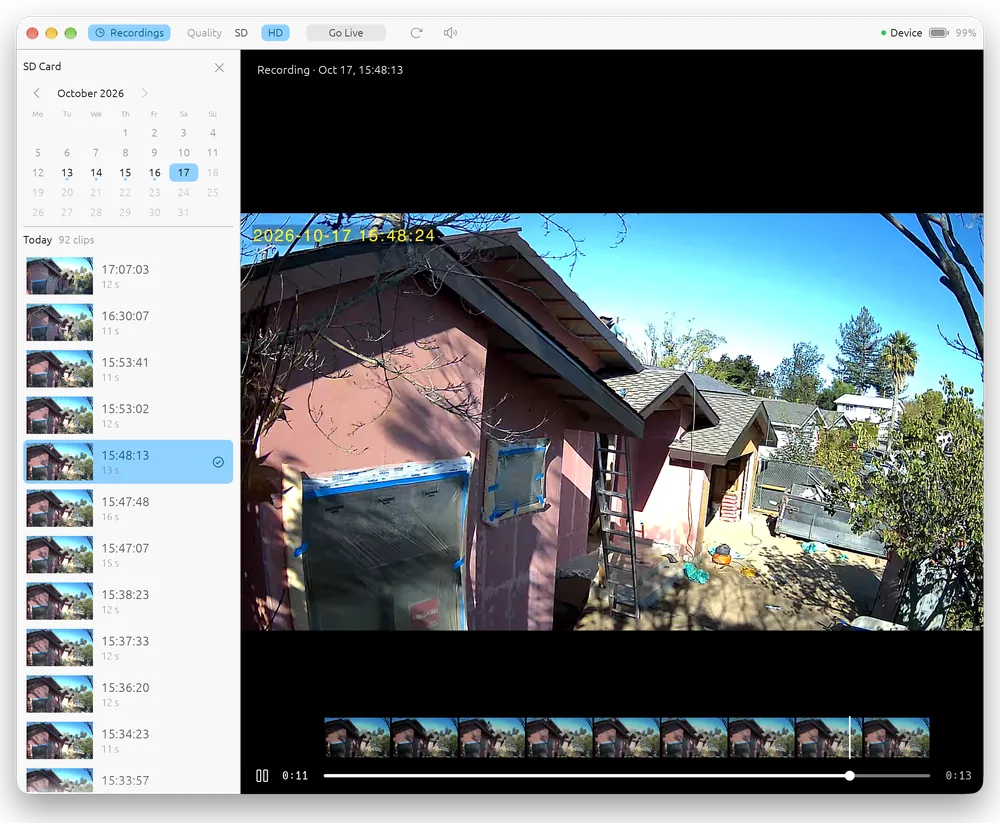Click the first frame in filmstrip
1000x823 pixels.
click(x=357, y=738)
